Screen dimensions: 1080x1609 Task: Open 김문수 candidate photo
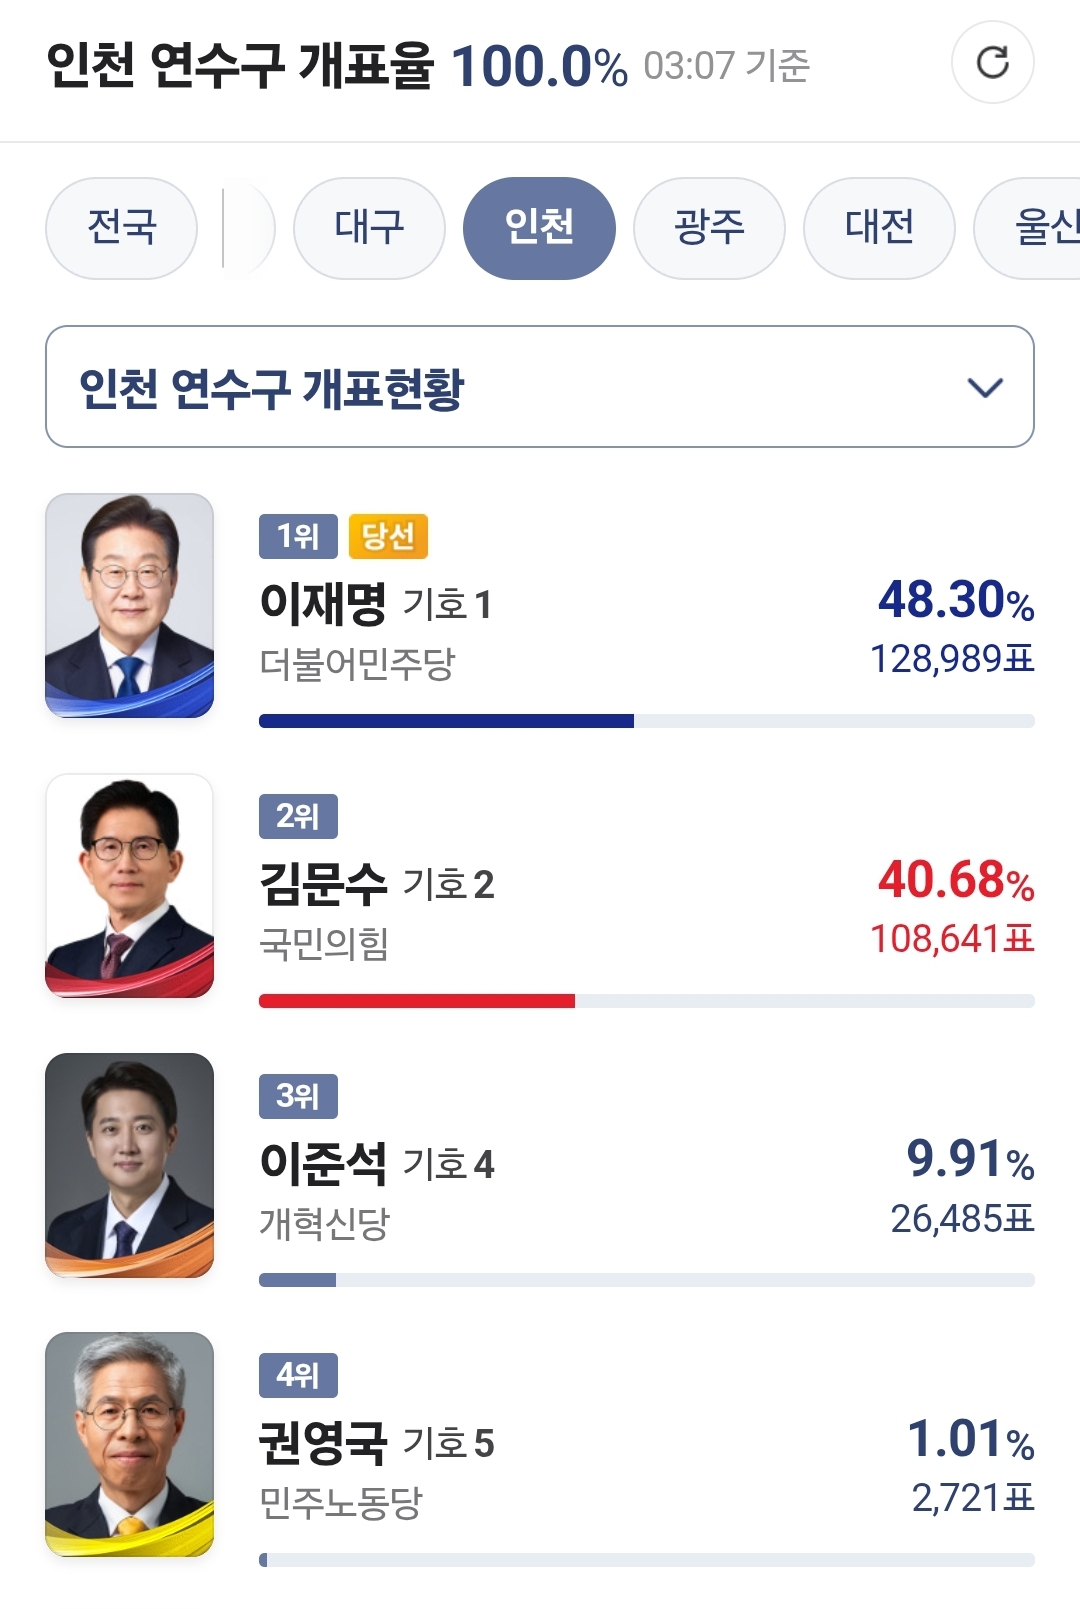[x=130, y=886]
